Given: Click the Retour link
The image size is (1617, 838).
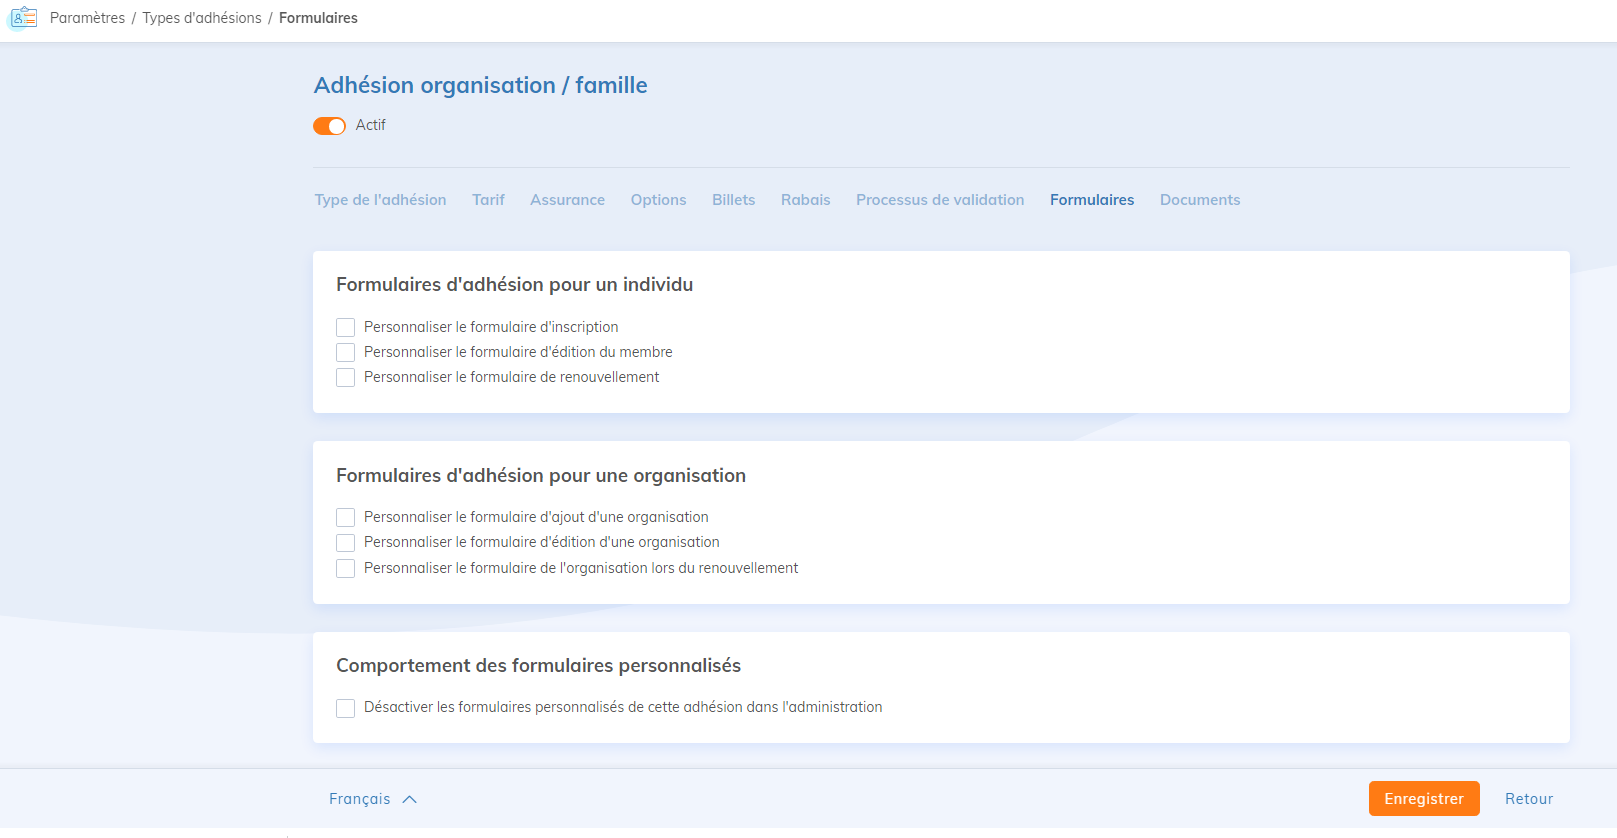Looking at the screenshot, I should coord(1529,799).
